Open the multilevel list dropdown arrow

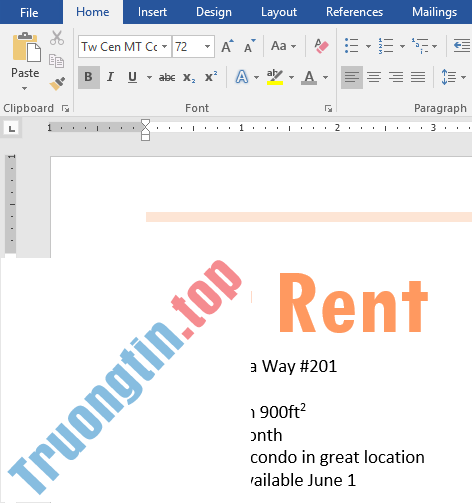435,46
